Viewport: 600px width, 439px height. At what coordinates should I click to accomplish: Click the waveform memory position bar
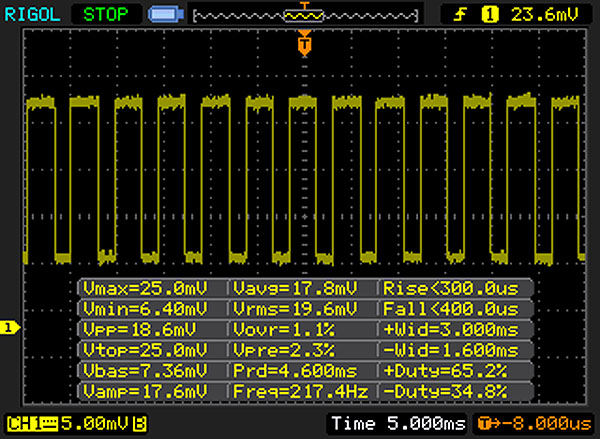[x=305, y=16]
